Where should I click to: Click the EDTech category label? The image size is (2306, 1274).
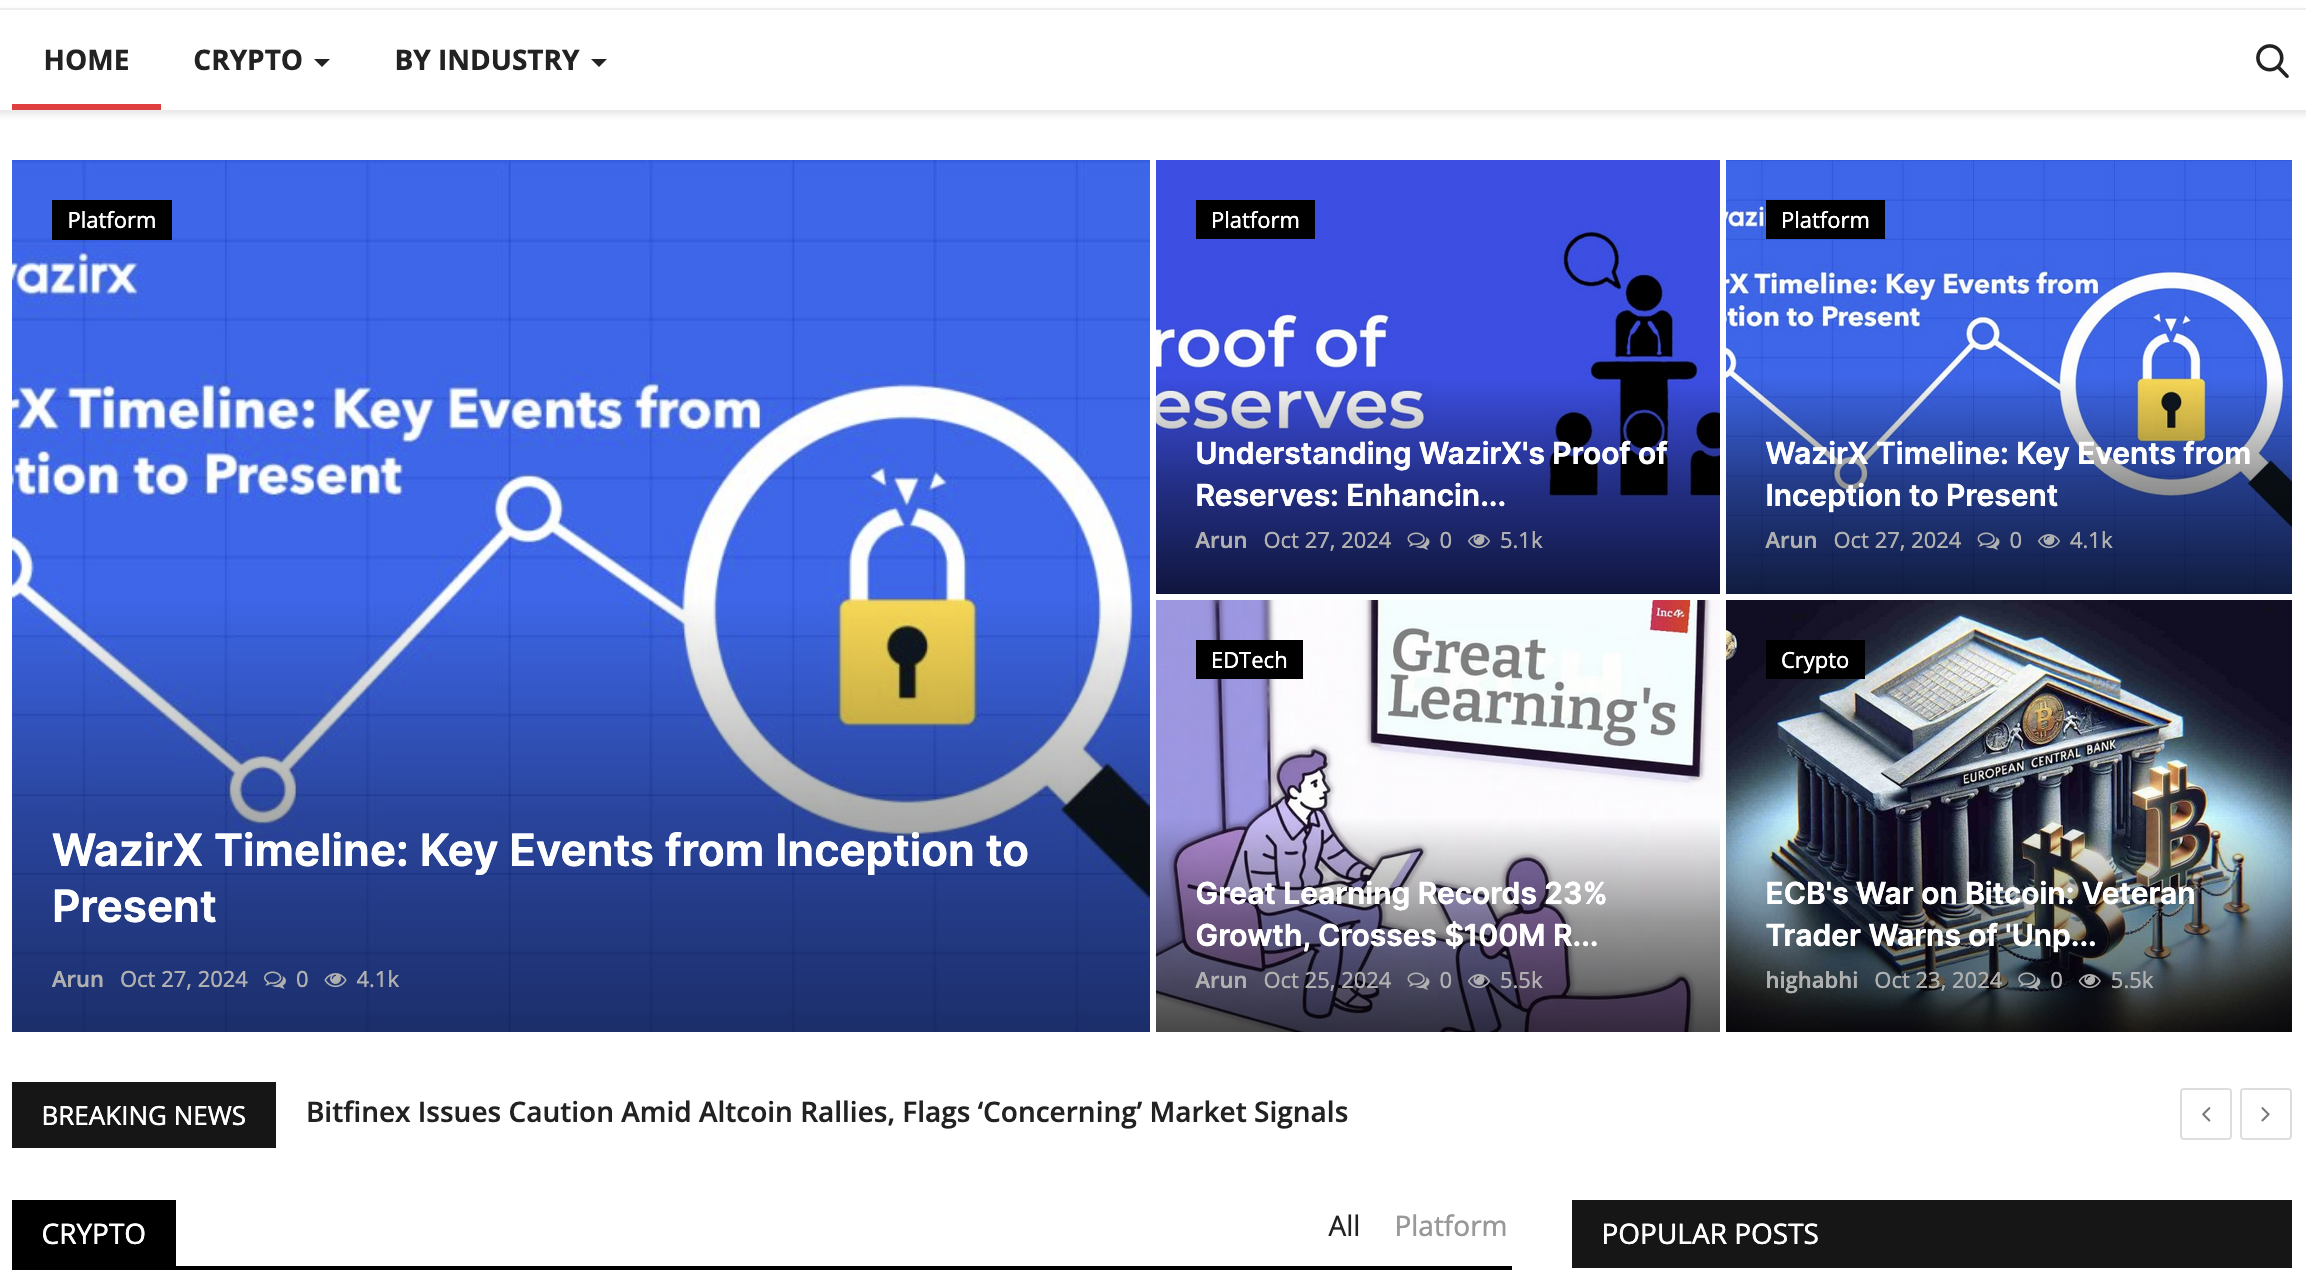1249,659
